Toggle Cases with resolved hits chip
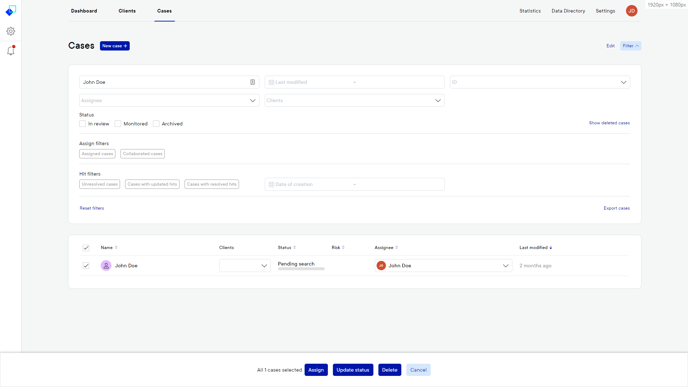The width and height of the screenshot is (688, 387). (211, 184)
